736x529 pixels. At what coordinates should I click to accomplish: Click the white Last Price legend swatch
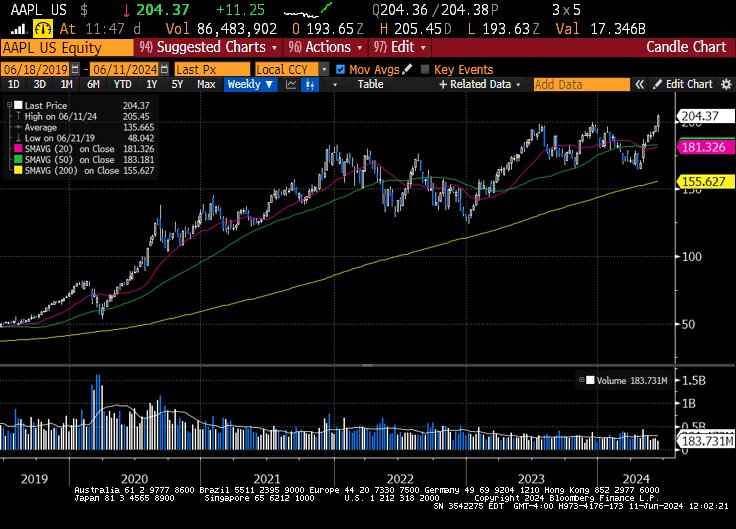point(18,105)
